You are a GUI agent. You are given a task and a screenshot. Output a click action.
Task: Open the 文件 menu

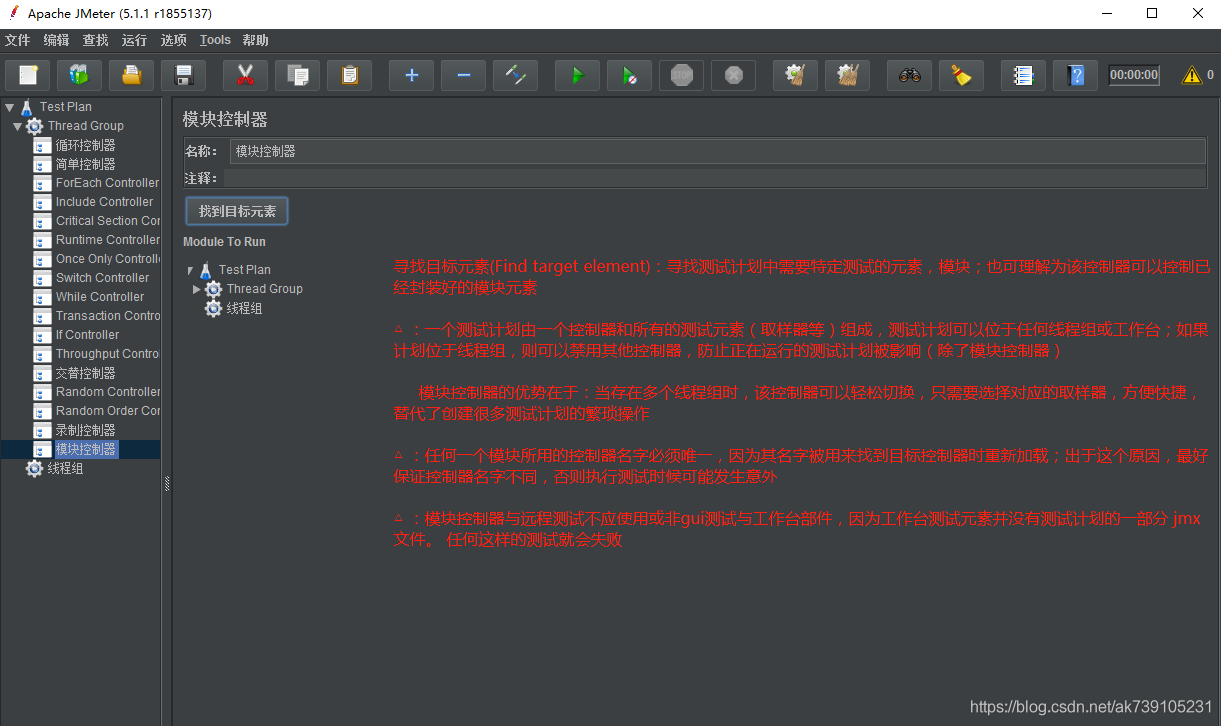point(18,40)
